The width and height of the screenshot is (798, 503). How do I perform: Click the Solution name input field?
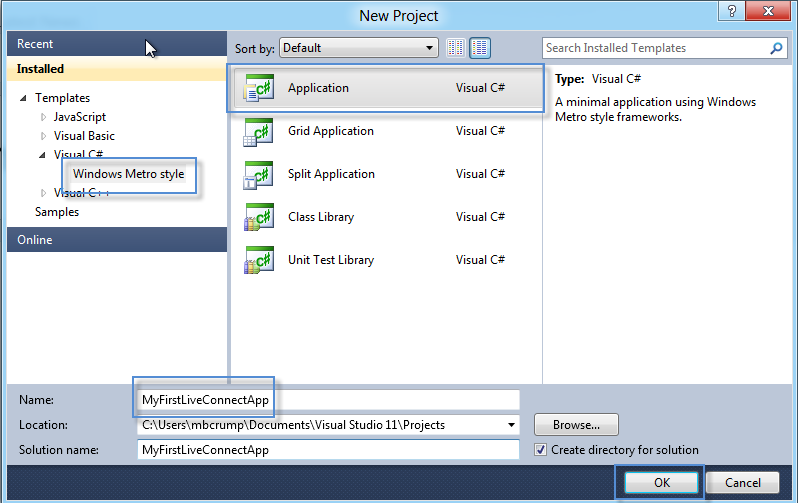tap(328, 450)
